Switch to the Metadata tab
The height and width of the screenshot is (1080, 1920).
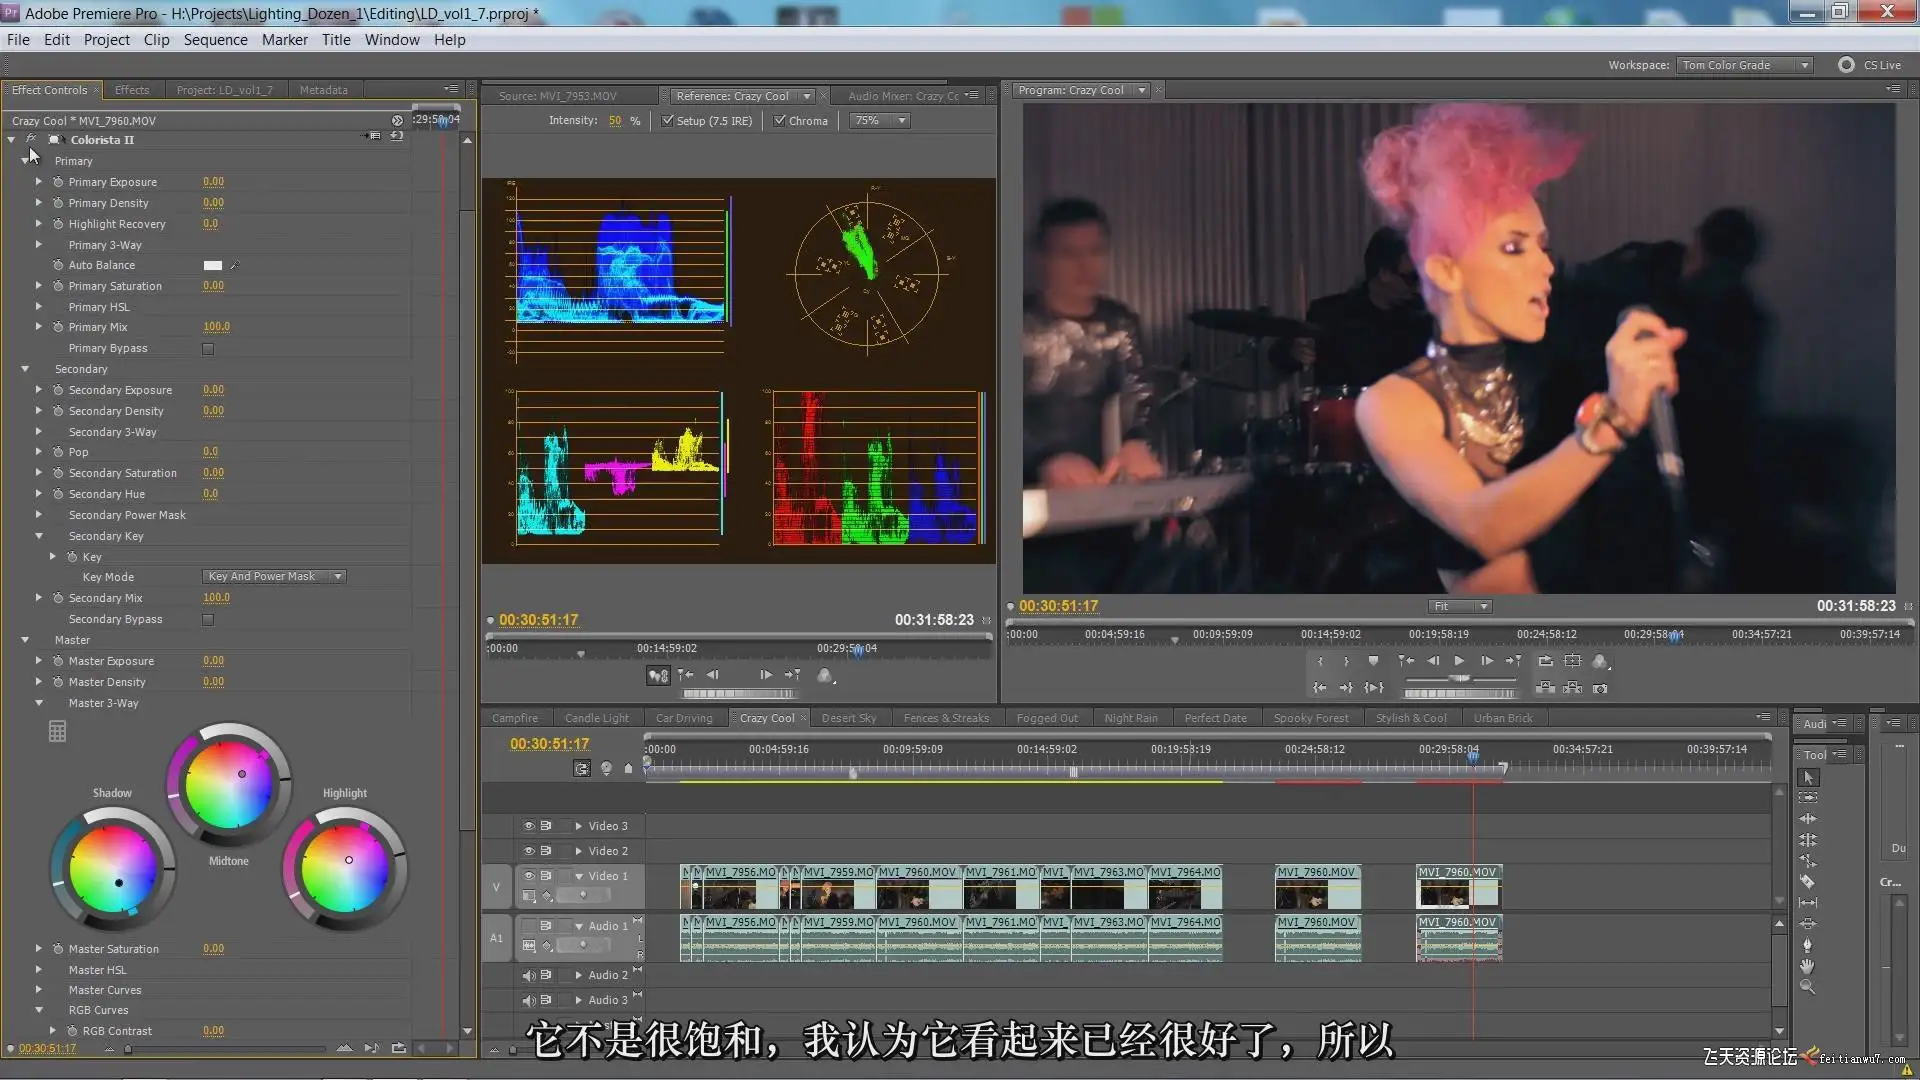(x=323, y=90)
